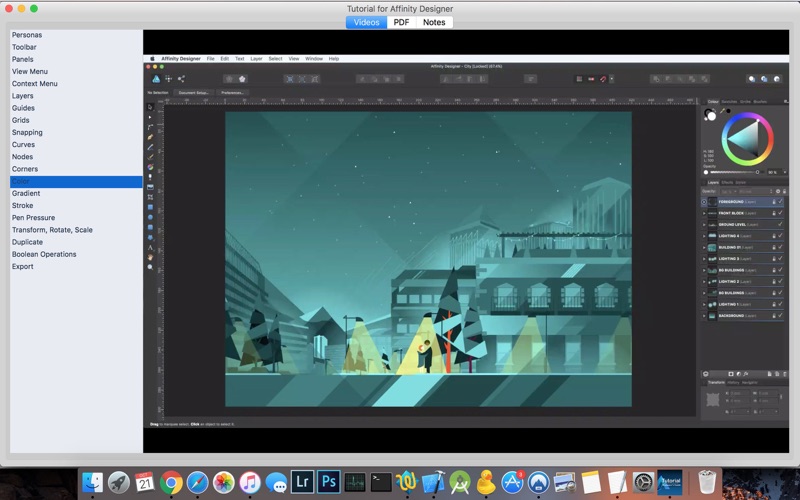Viewport: 800px width, 500px height.
Task: Expand the LIGHTING 3 layer group
Action: click(704, 259)
